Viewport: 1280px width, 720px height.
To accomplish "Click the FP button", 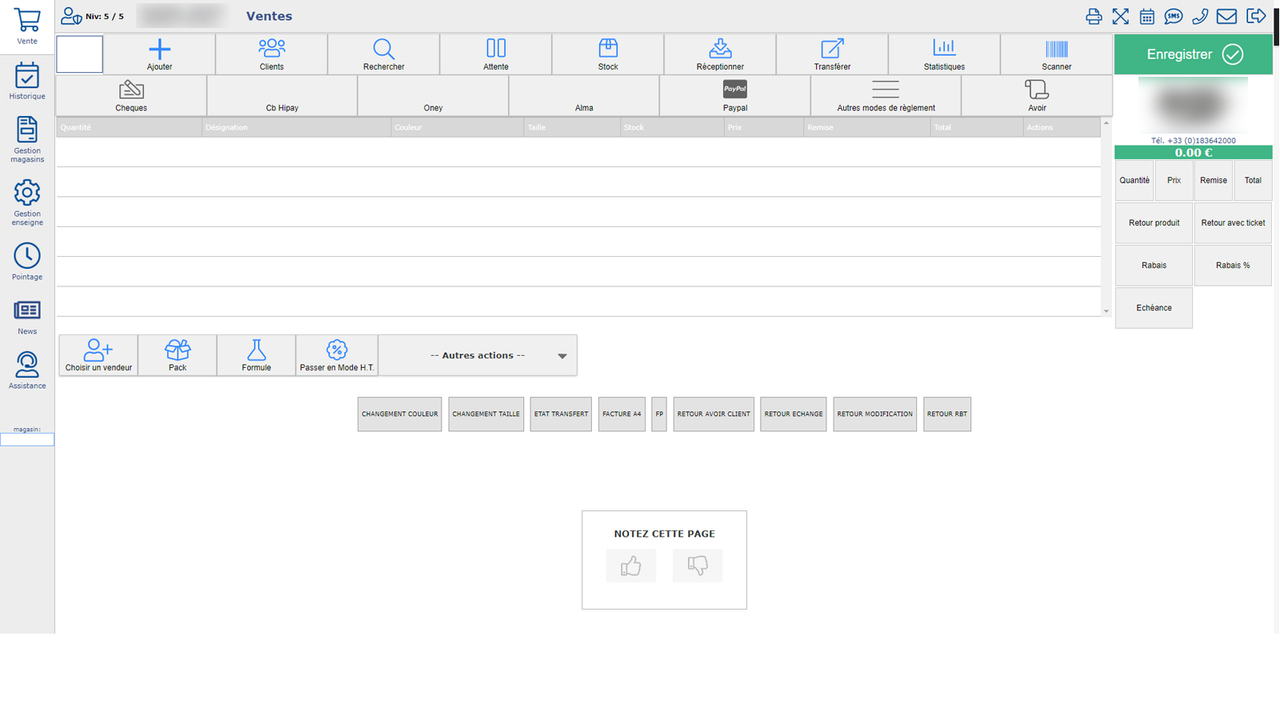I will pos(659,414).
